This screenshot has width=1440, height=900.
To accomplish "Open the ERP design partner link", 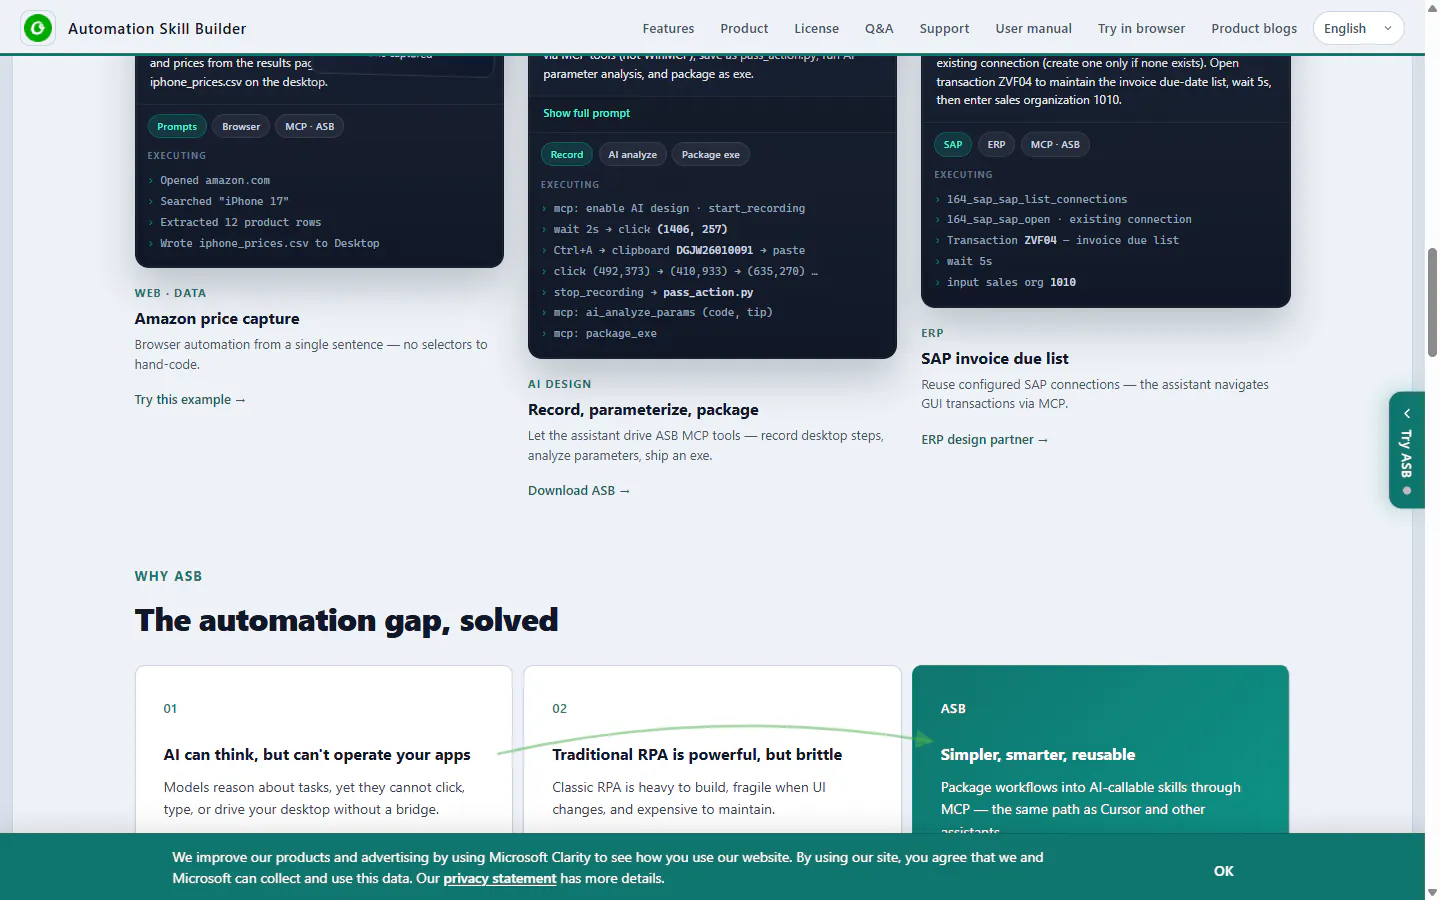I will tap(985, 439).
